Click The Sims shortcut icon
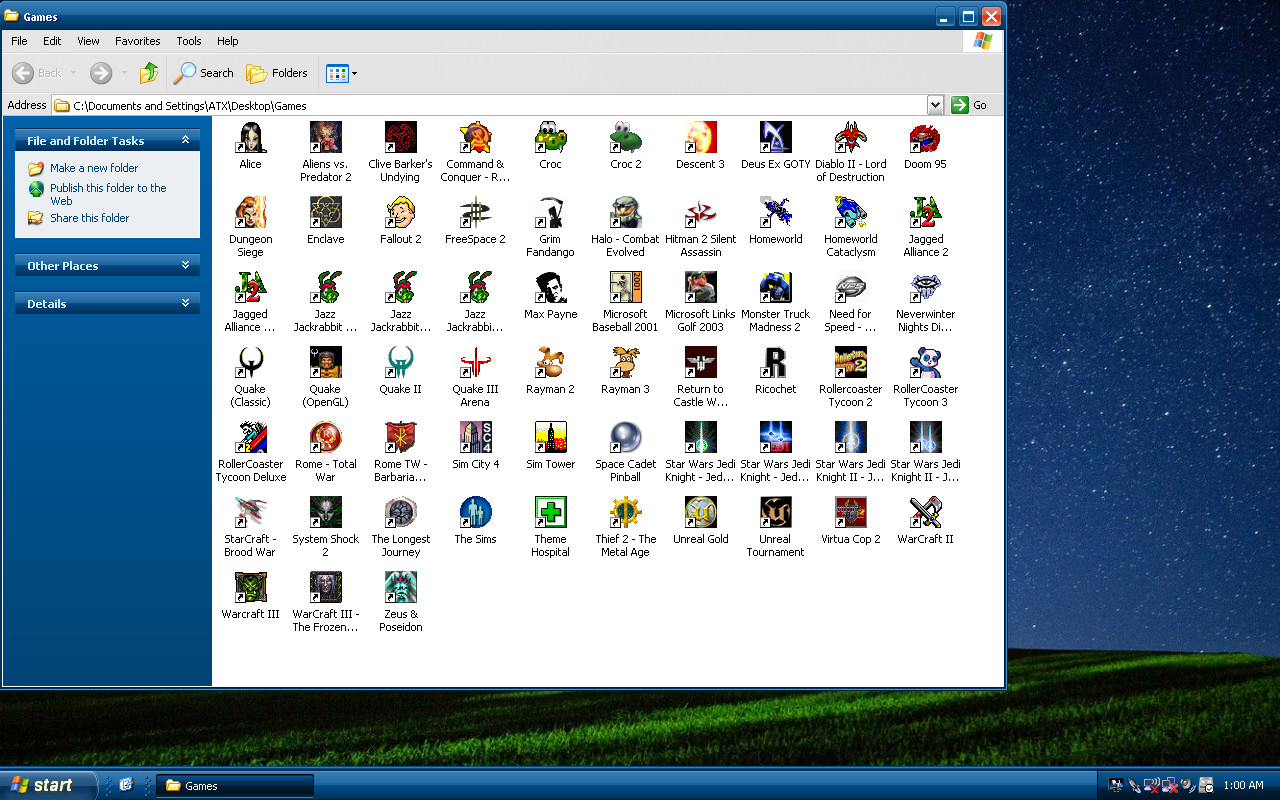 [x=475, y=512]
